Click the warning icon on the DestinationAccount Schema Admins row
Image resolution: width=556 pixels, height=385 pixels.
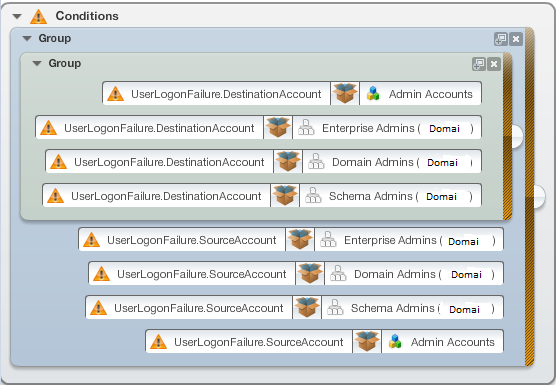coord(55,196)
